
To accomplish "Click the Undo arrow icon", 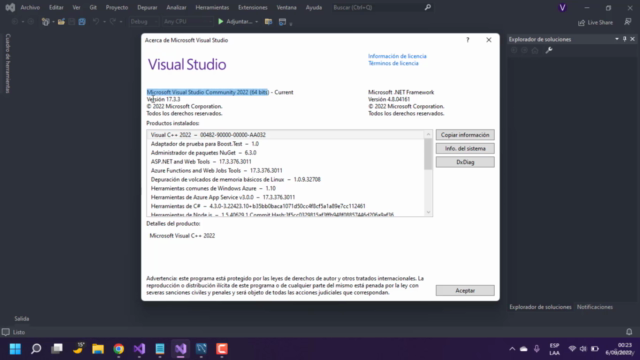I will 96,22.
